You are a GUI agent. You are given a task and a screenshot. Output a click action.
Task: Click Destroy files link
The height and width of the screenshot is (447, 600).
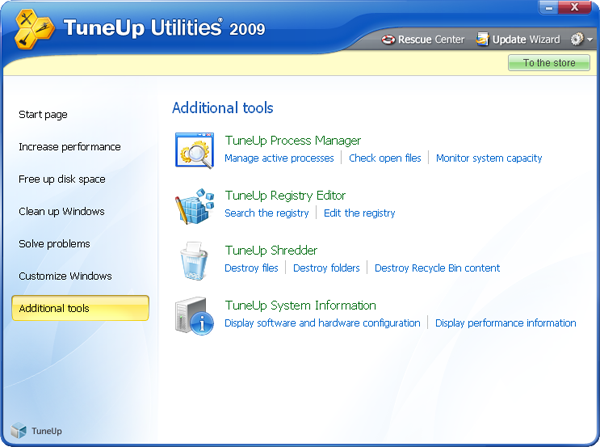(x=251, y=268)
